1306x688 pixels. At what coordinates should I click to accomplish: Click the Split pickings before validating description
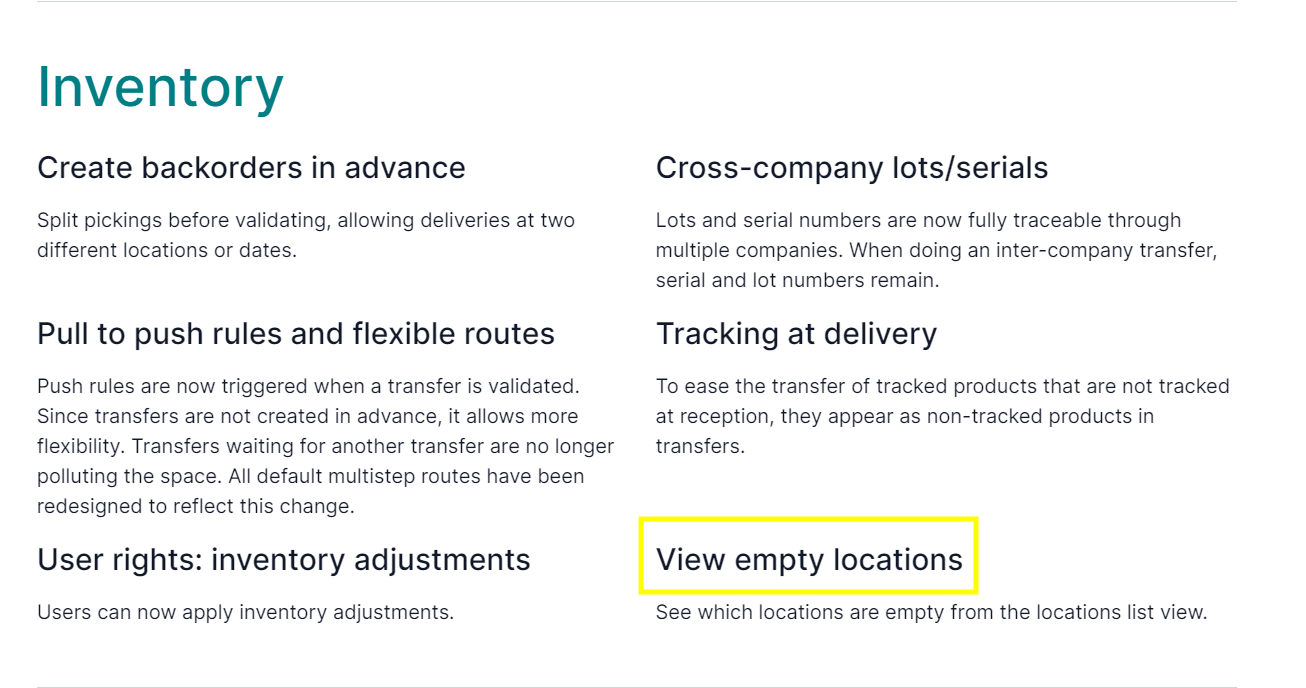[x=306, y=235]
